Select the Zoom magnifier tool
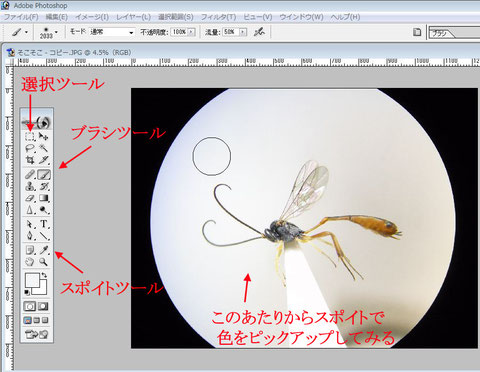480x372 pixels. coord(44,262)
